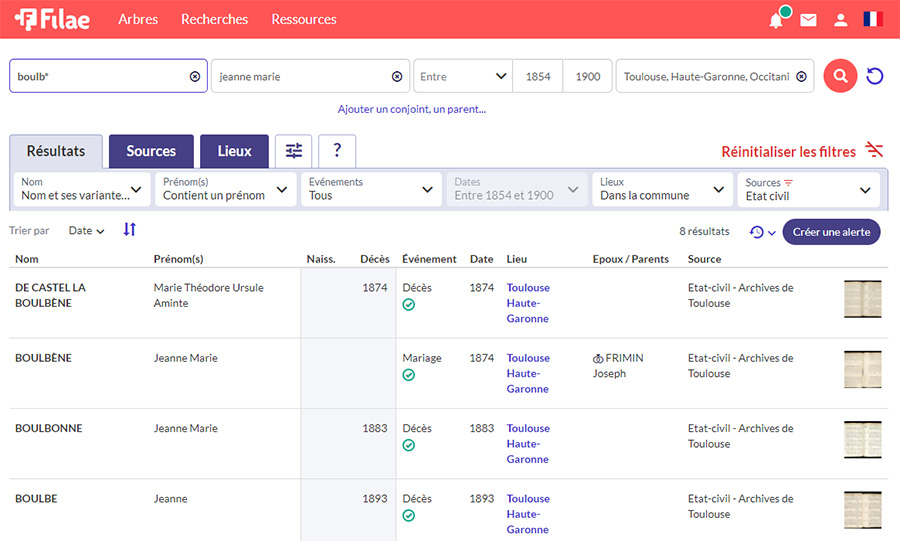Open the filter settings sliders icon
Image resolution: width=900 pixels, height=541 pixels.
click(x=293, y=151)
